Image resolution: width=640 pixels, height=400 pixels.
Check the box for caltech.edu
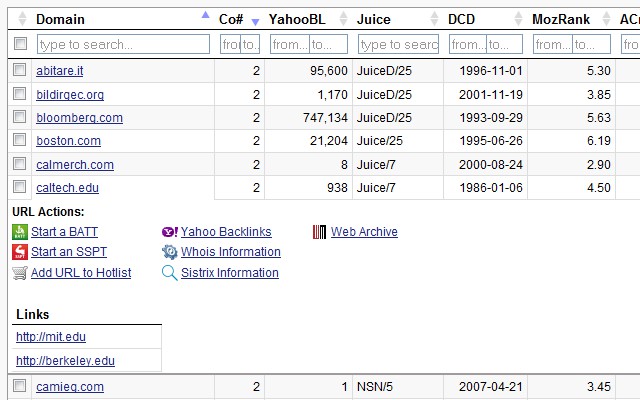[19, 187]
